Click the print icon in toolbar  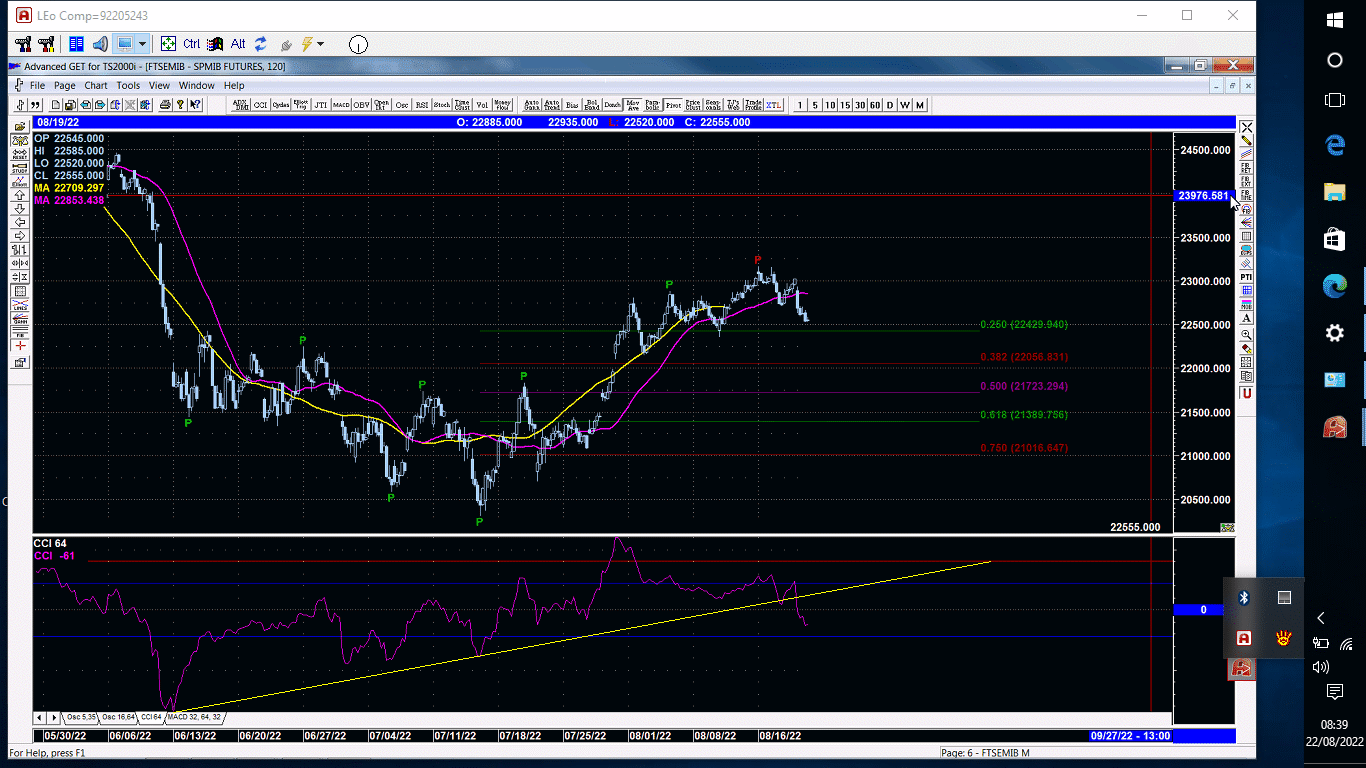(164, 103)
